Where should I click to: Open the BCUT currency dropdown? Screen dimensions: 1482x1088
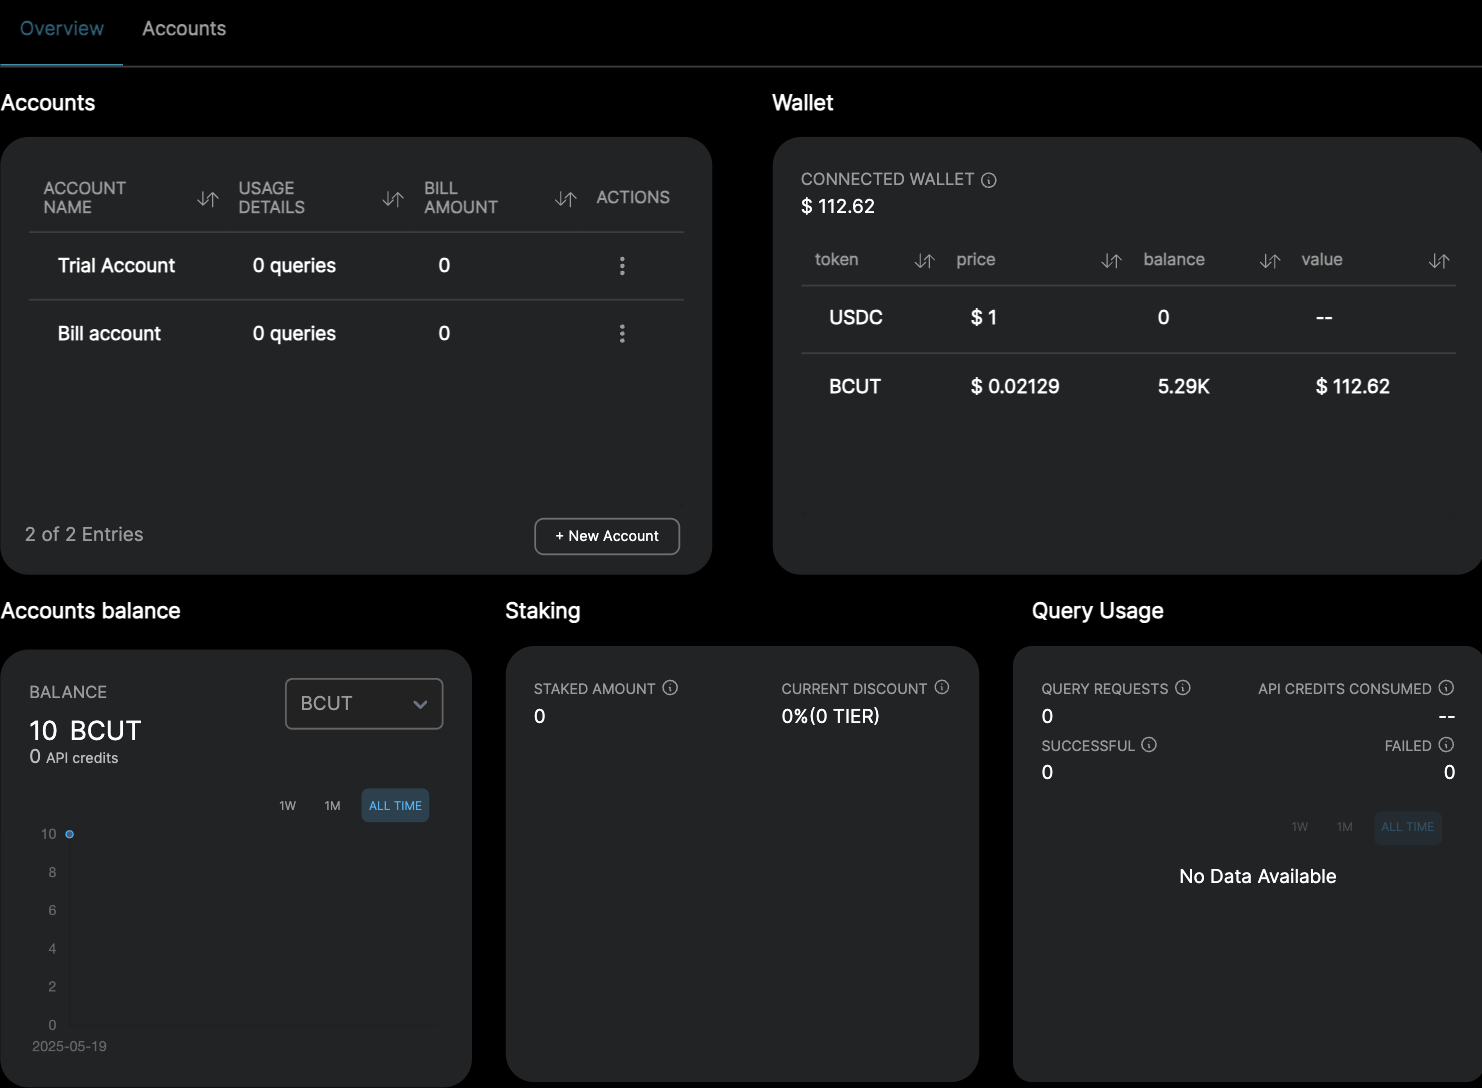click(x=364, y=704)
